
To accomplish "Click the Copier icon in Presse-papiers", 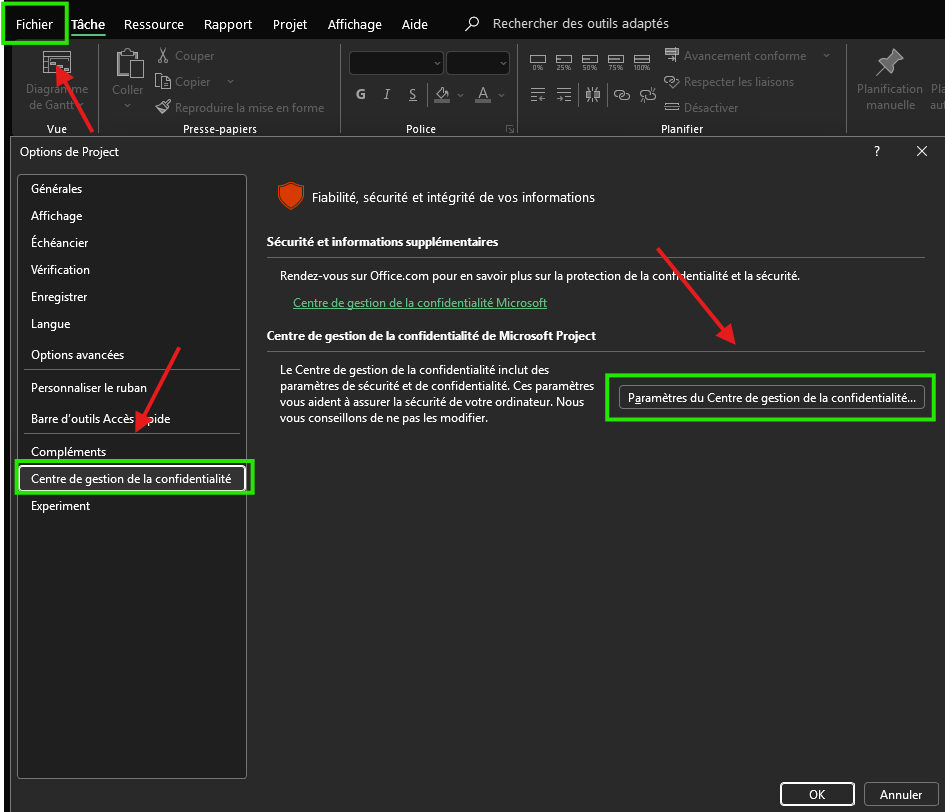I will [163, 81].
